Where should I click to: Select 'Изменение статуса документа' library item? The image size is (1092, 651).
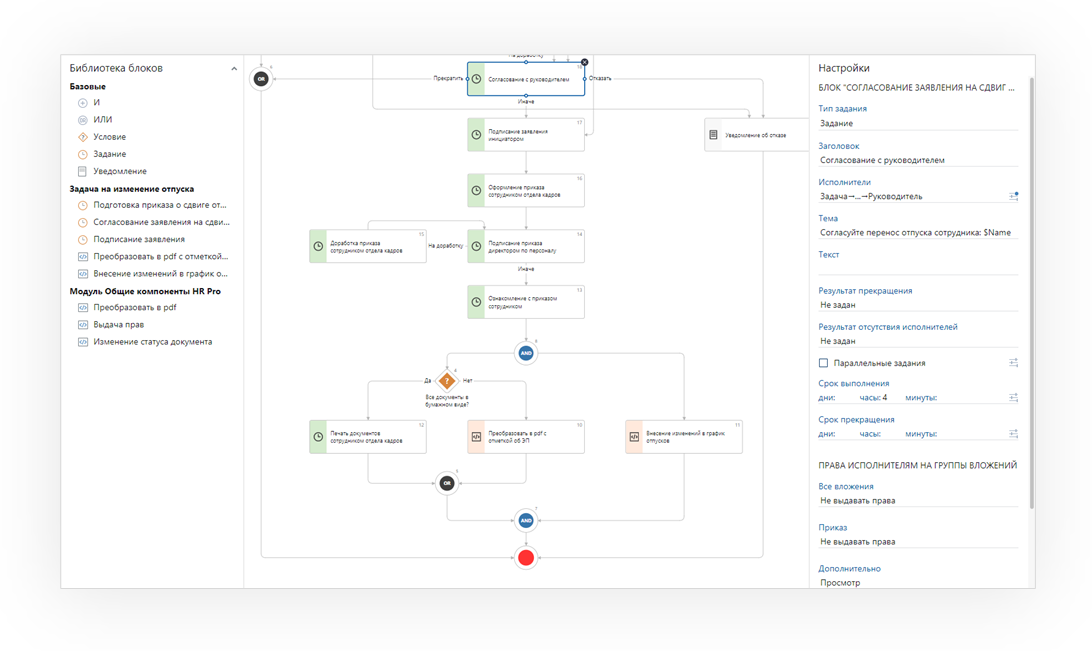(152, 342)
